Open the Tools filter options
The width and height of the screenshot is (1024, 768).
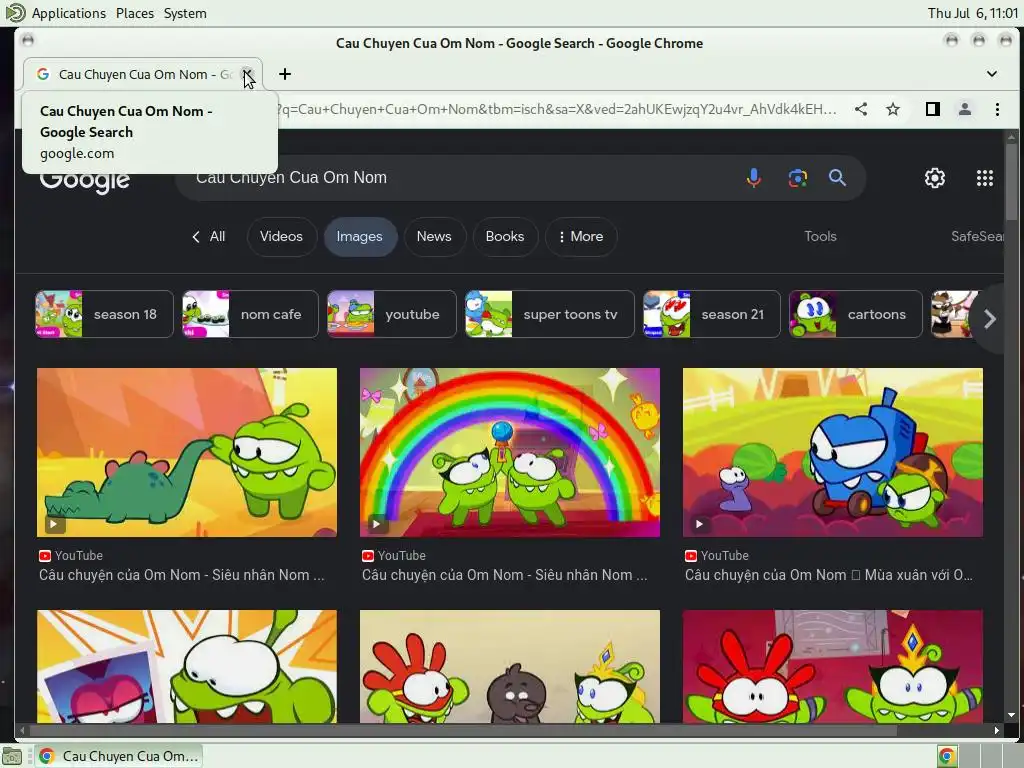[x=820, y=236]
